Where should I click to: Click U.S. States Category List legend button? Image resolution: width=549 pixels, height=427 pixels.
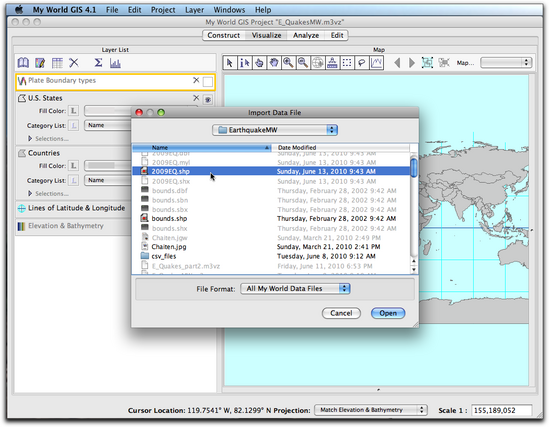73,125
